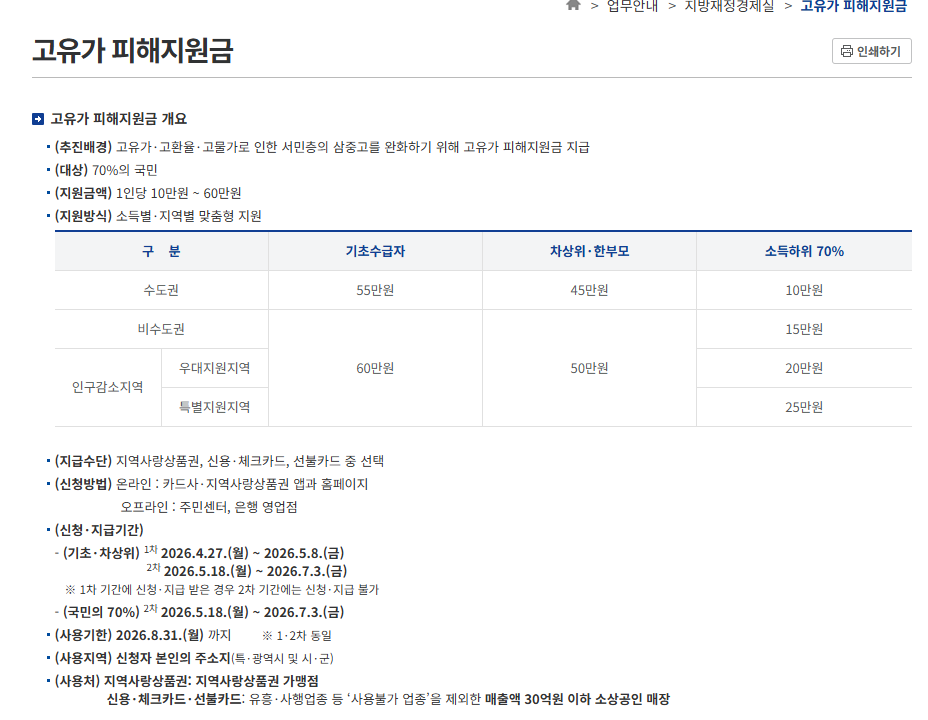Click the 비수도권 row label
Image resolution: width=928 pixels, height=720 pixels.
tap(161, 329)
